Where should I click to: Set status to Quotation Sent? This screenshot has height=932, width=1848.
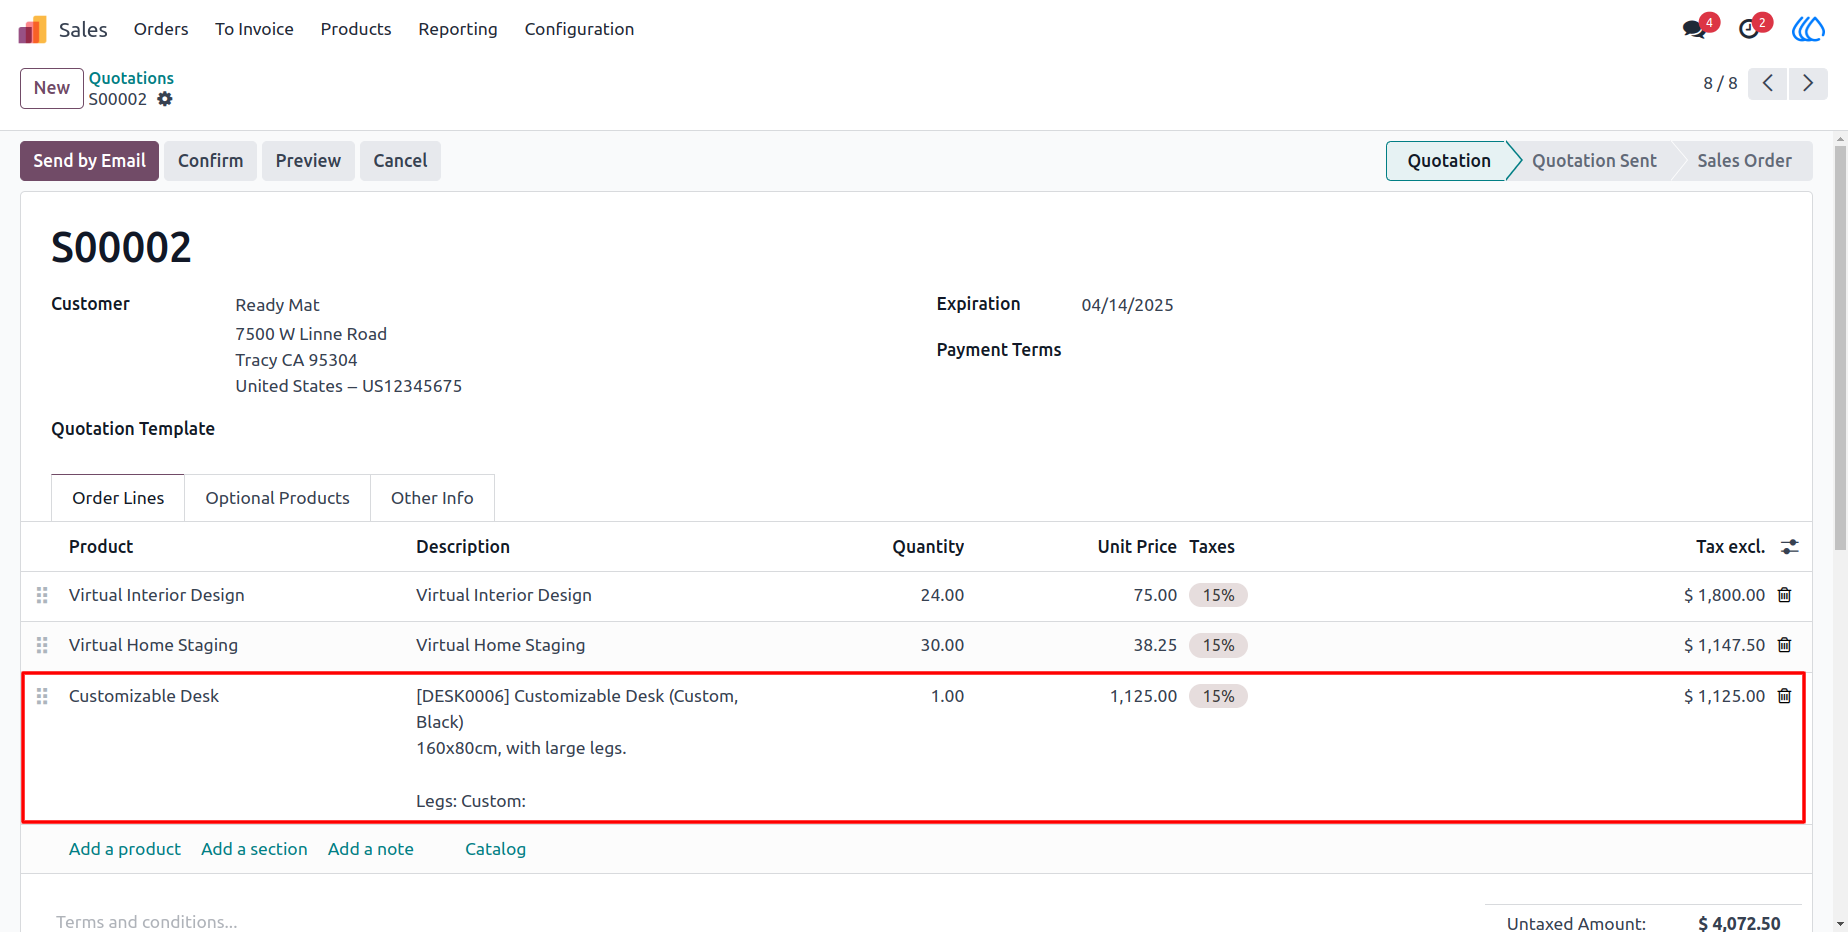coord(1594,161)
